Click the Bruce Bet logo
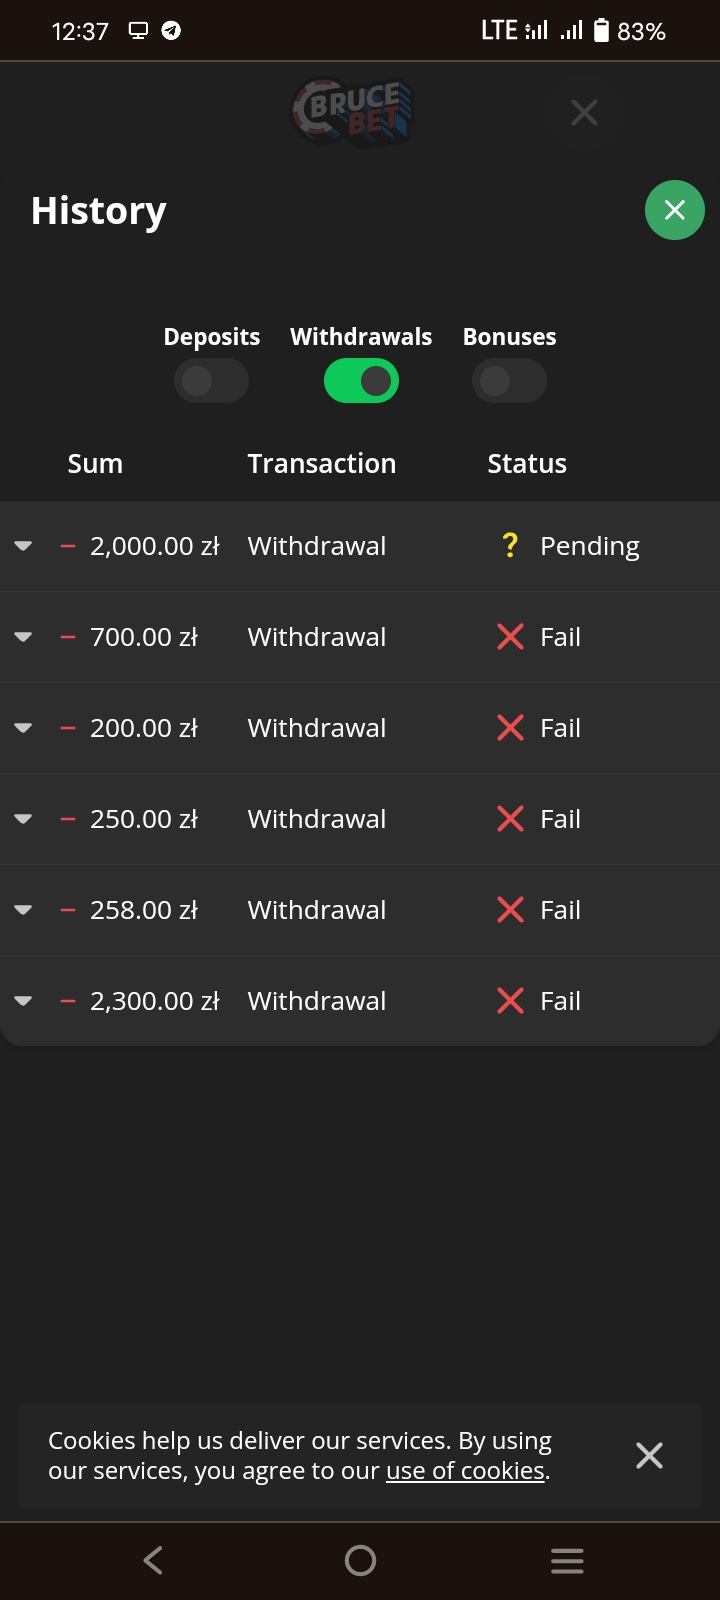 (352, 112)
